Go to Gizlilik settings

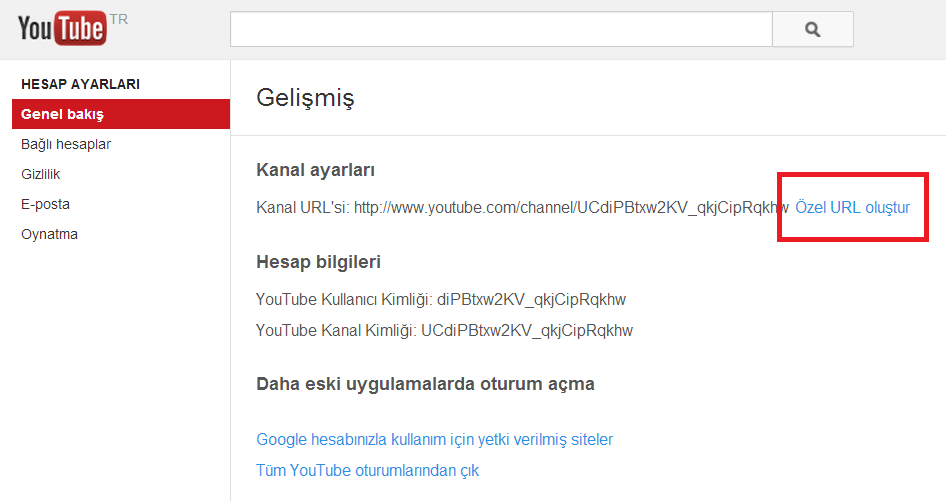click(41, 174)
